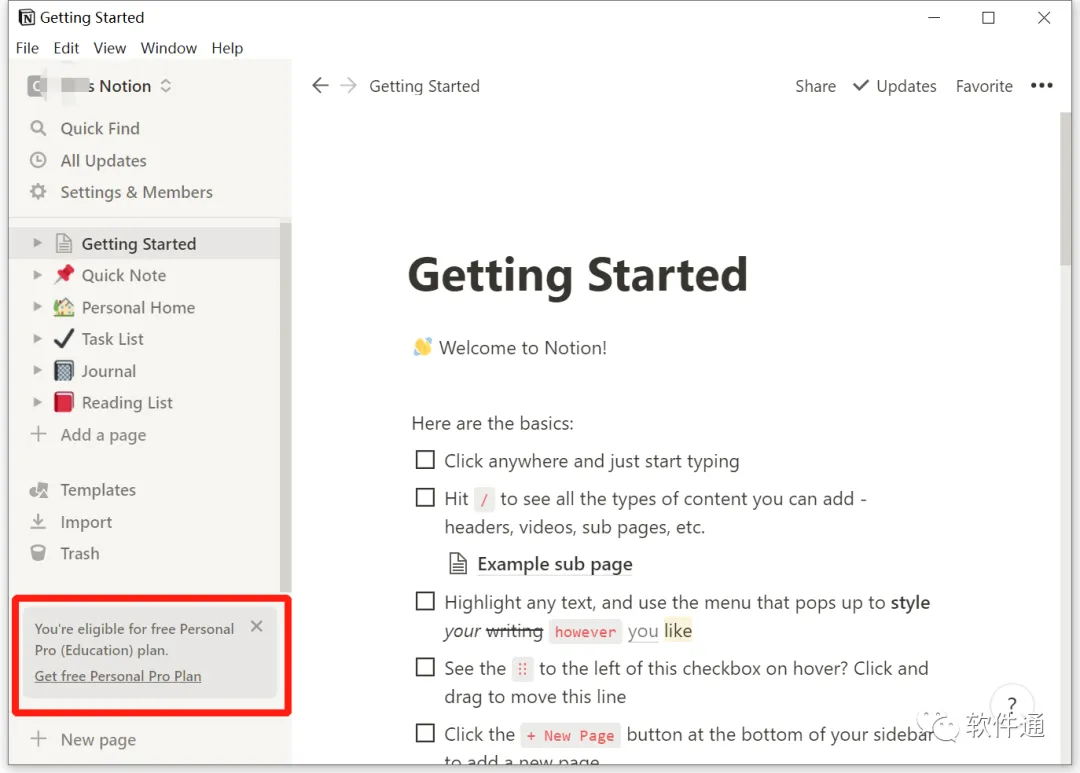Viewport: 1080px width, 773px height.
Task: Expand the Reading List page tree
Action: pos(37,402)
